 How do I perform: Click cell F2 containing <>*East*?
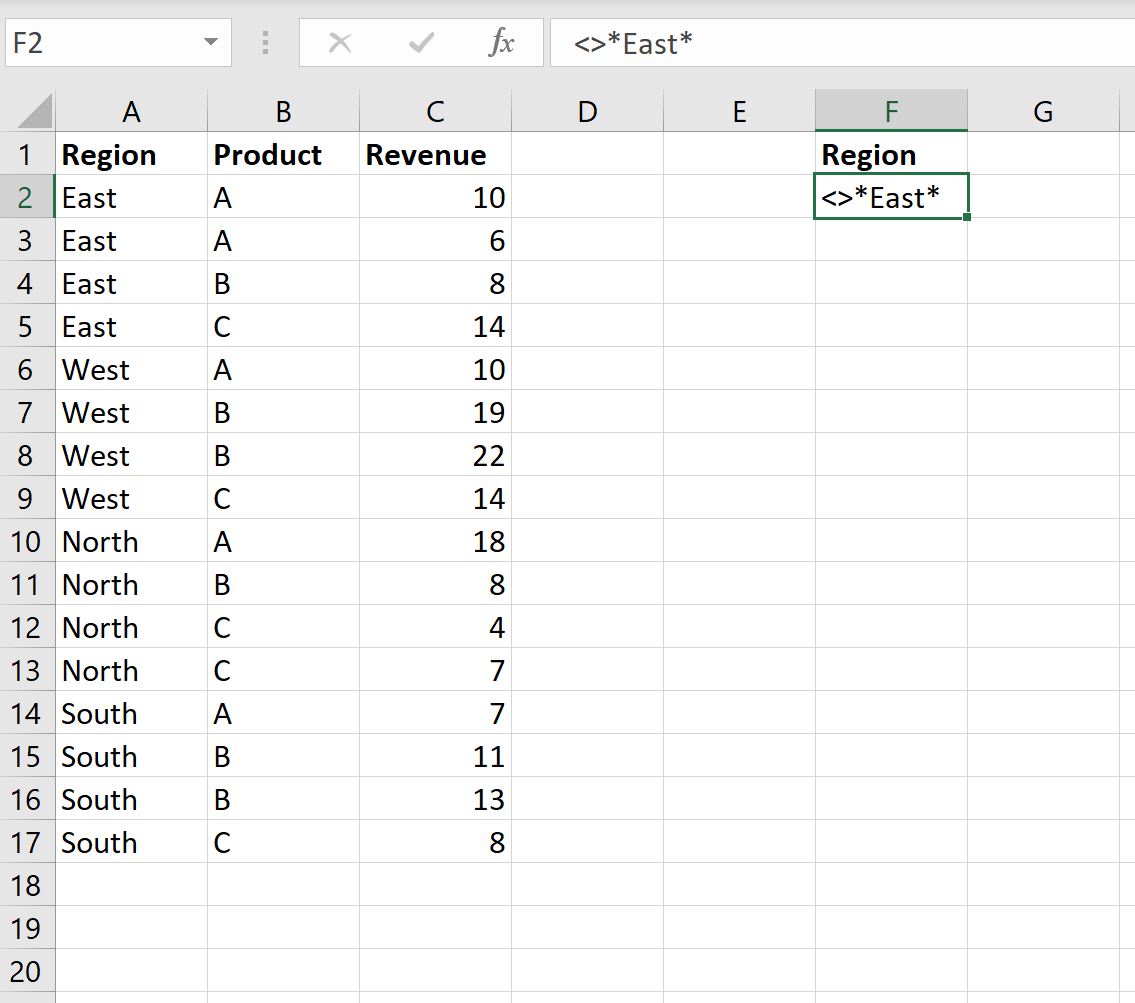pyautogui.click(x=890, y=197)
